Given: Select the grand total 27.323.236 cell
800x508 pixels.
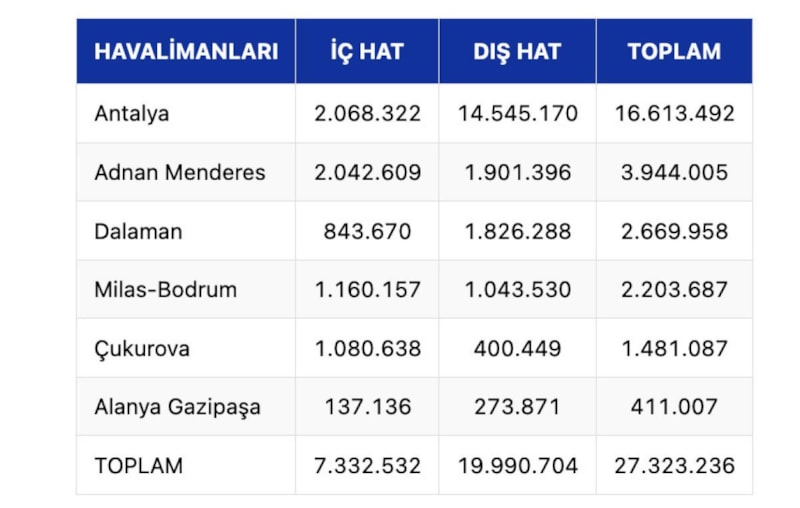Looking at the screenshot, I should click(674, 466).
